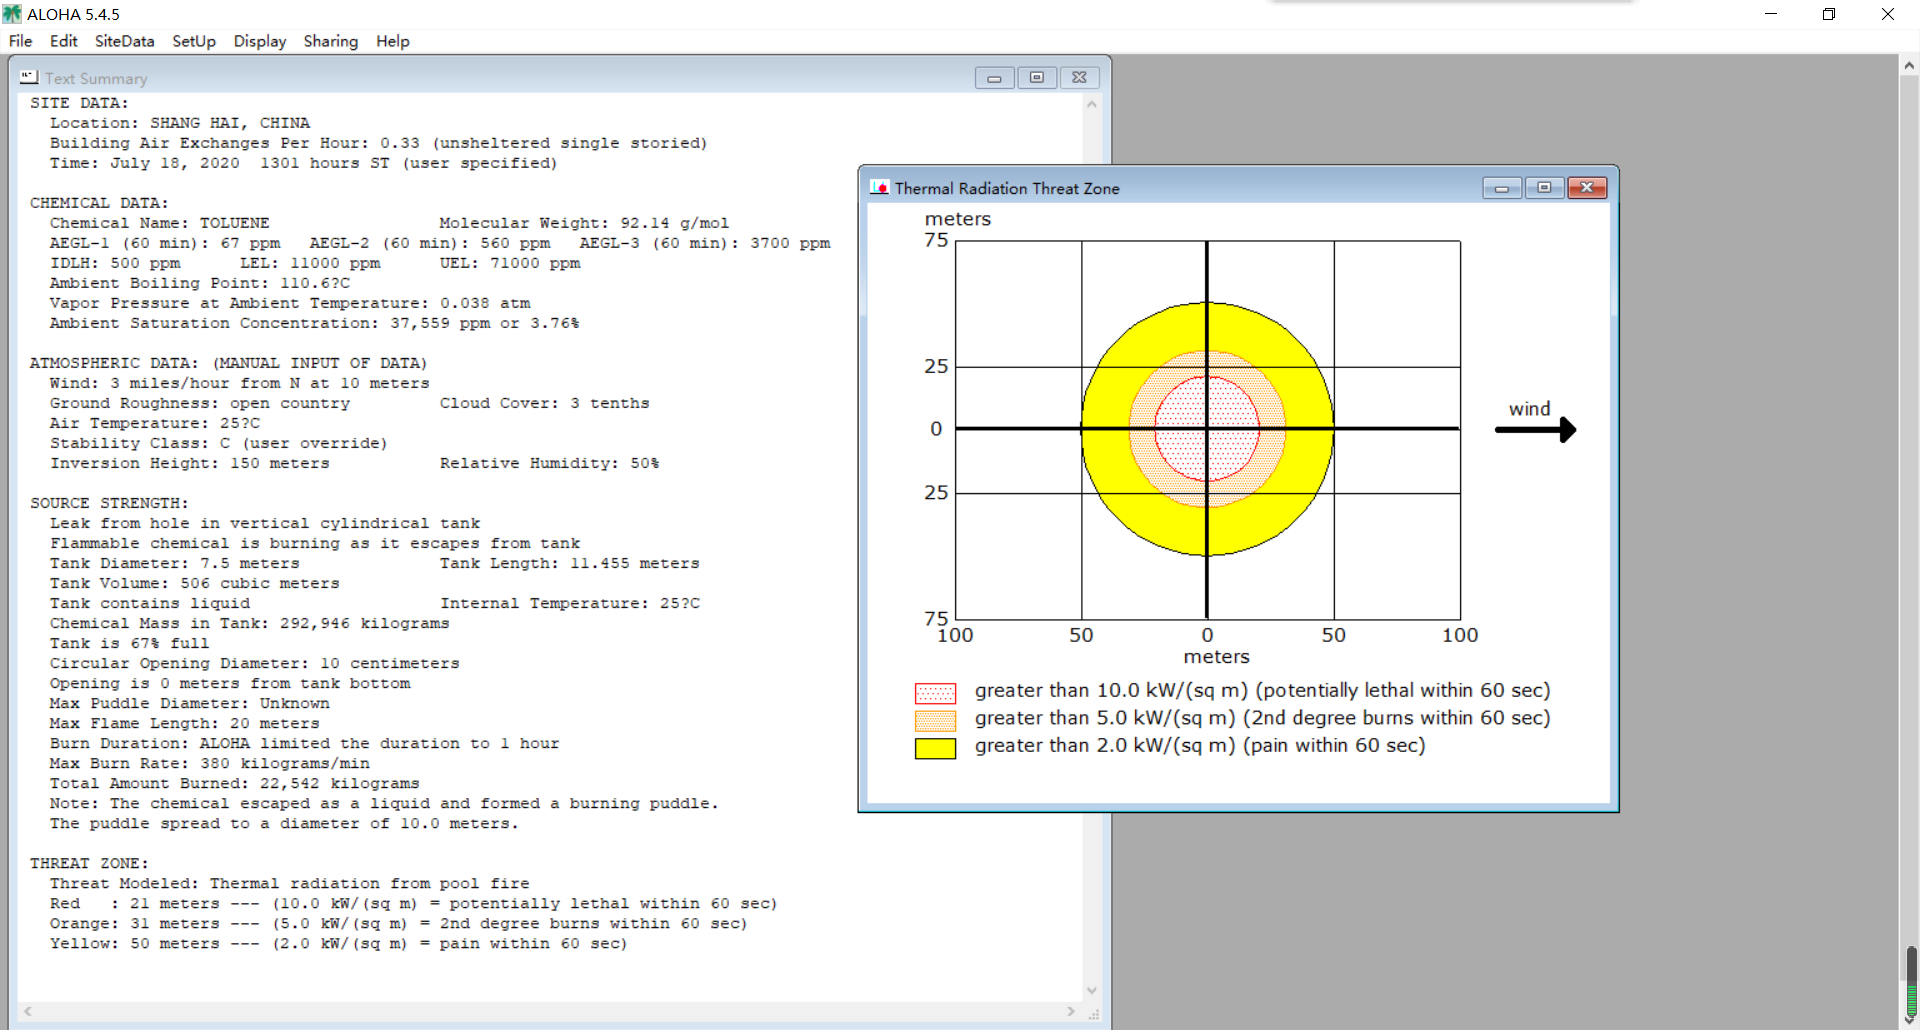Click main window scrollbar up arrow
Viewport: 1920px width, 1030px height.
pyautogui.click(x=1909, y=65)
